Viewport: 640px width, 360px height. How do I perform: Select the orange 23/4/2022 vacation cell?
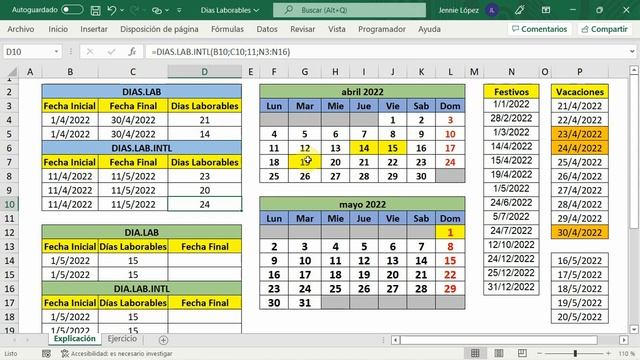[x=580, y=134]
